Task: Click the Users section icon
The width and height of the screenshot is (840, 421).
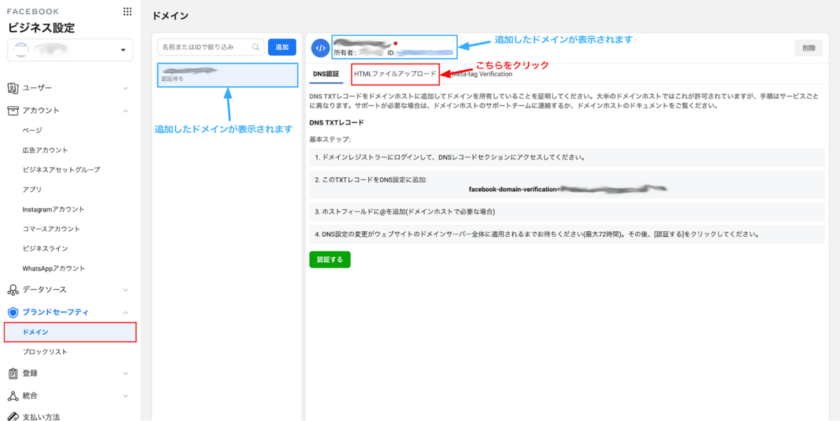Action: pyautogui.click(x=13, y=87)
